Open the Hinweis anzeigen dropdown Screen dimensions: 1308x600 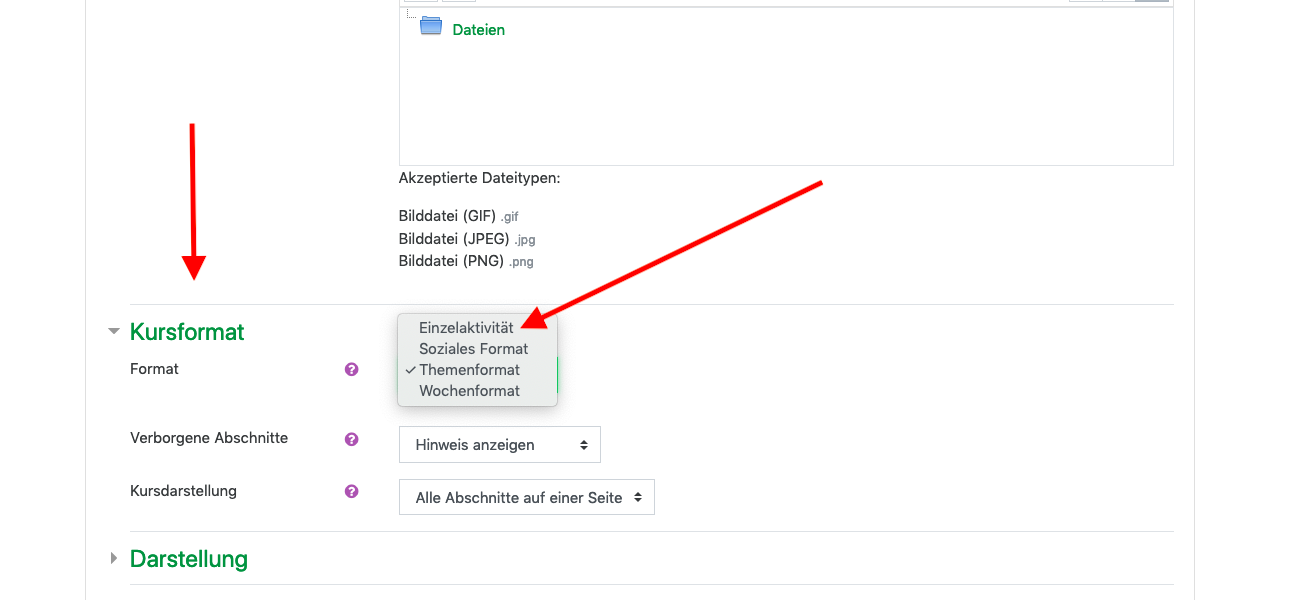(500, 445)
